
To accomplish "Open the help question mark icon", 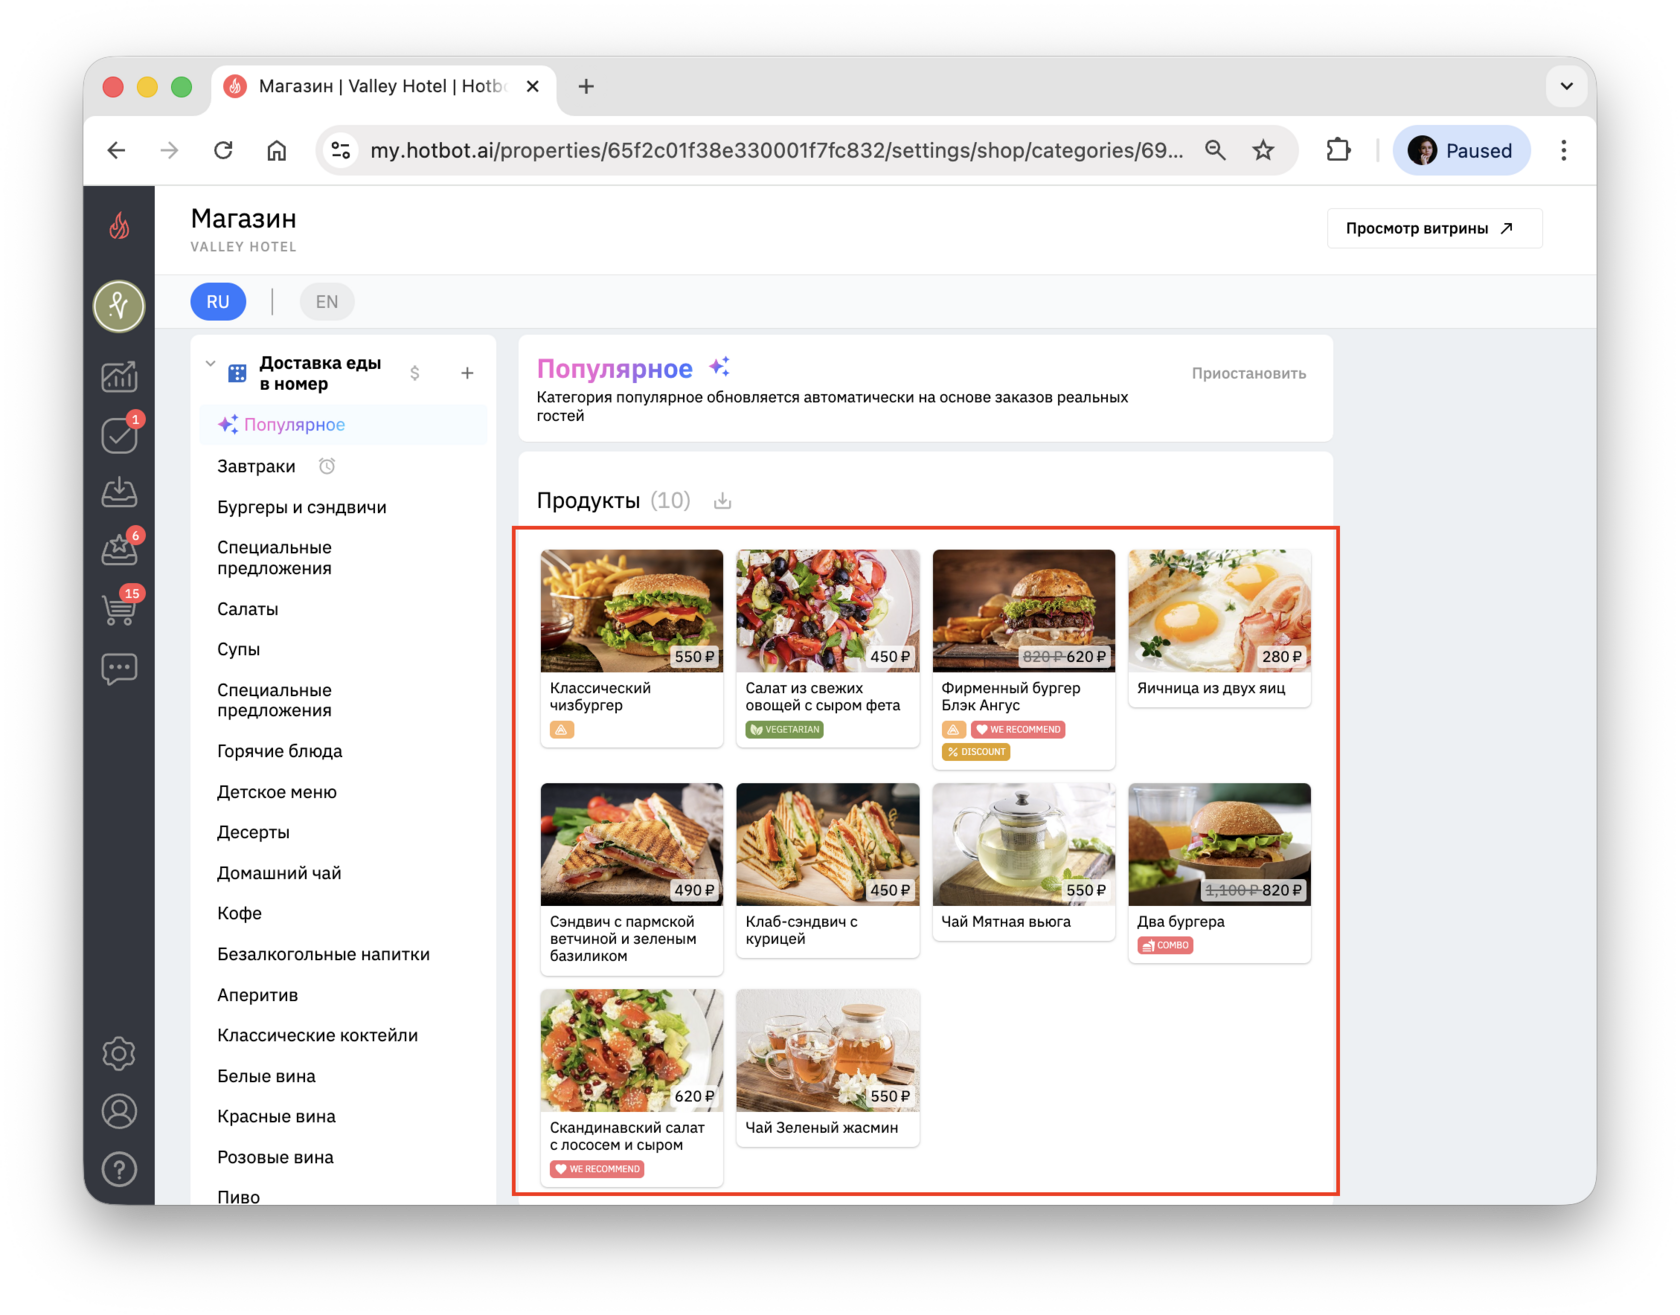I will click(x=119, y=1169).
